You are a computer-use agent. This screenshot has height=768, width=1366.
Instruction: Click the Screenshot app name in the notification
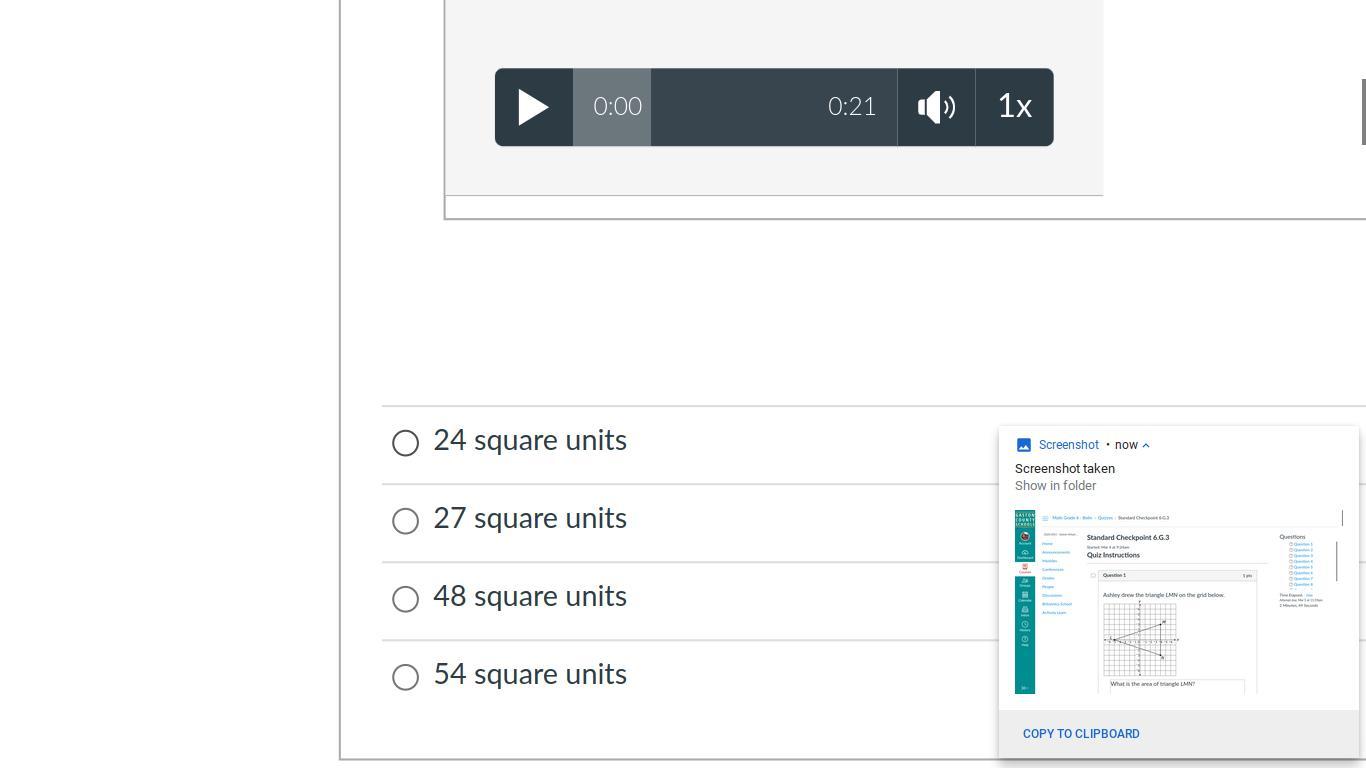(1068, 445)
